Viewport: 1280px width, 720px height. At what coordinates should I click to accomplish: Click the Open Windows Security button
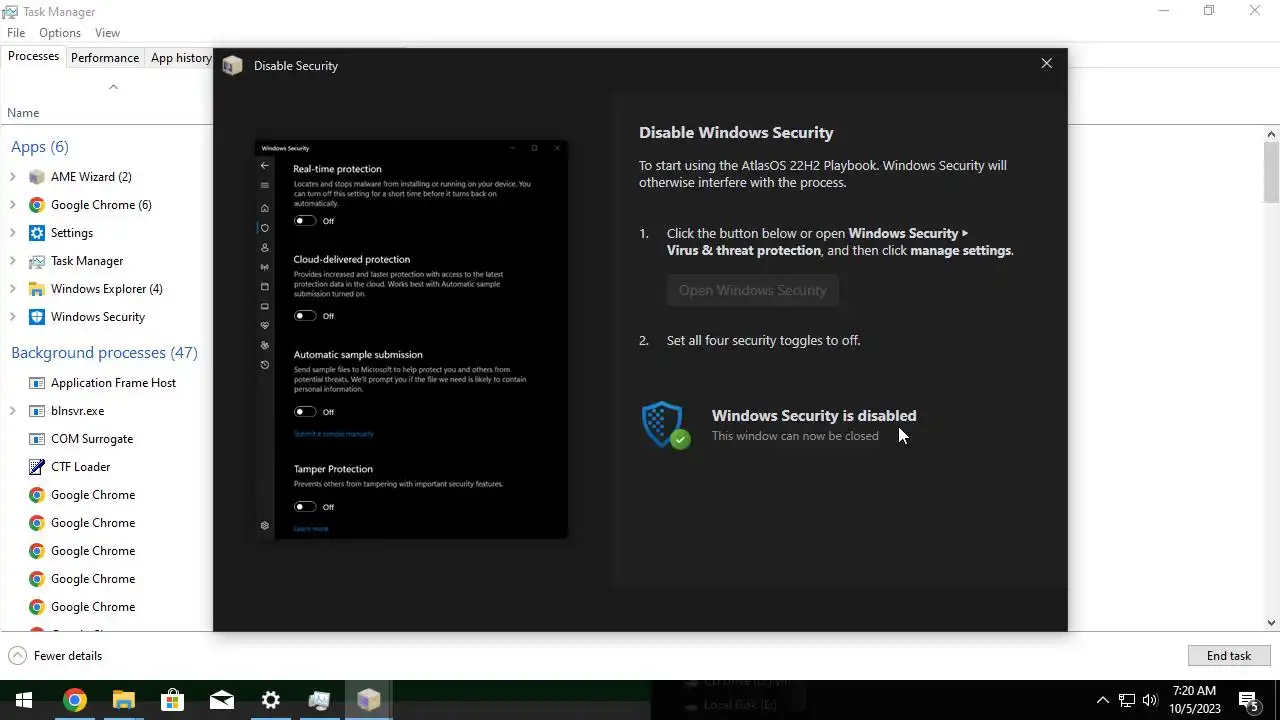tap(753, 290)
